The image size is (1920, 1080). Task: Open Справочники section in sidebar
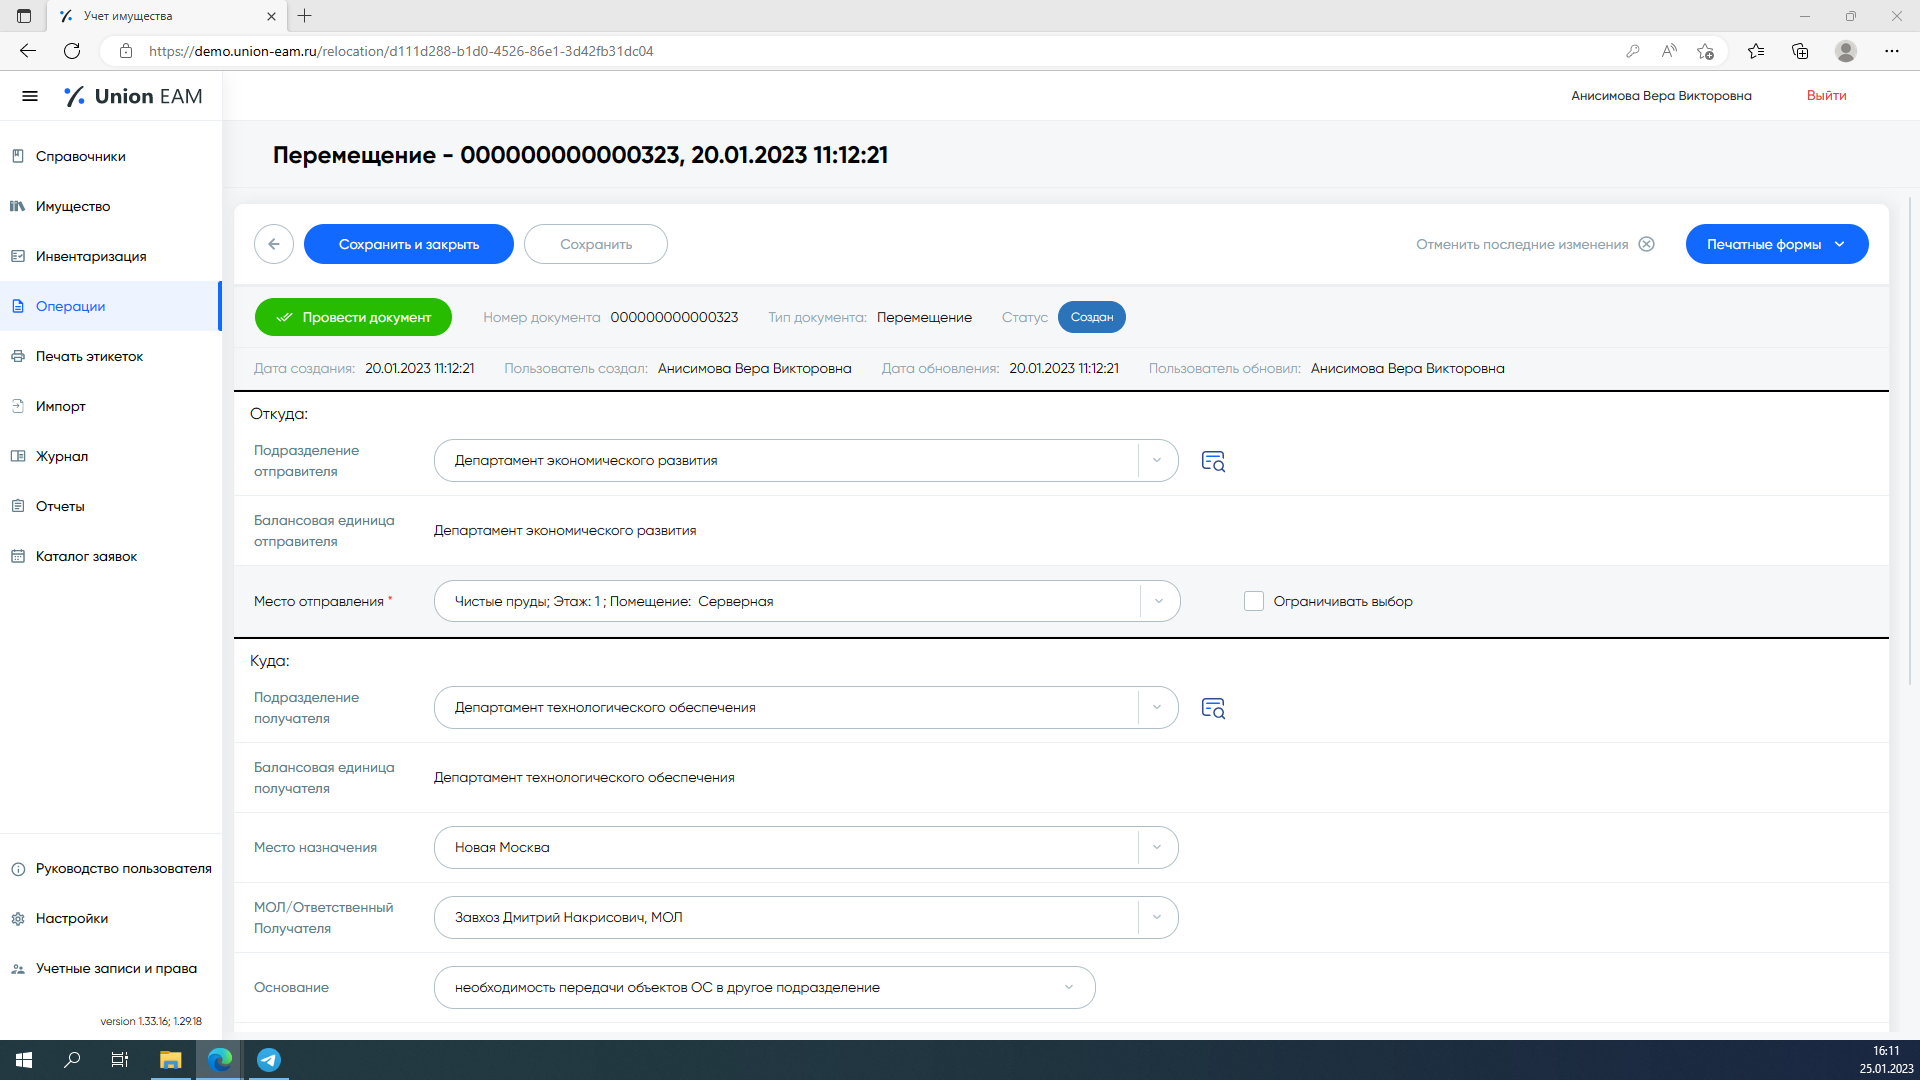pos(110,156)
